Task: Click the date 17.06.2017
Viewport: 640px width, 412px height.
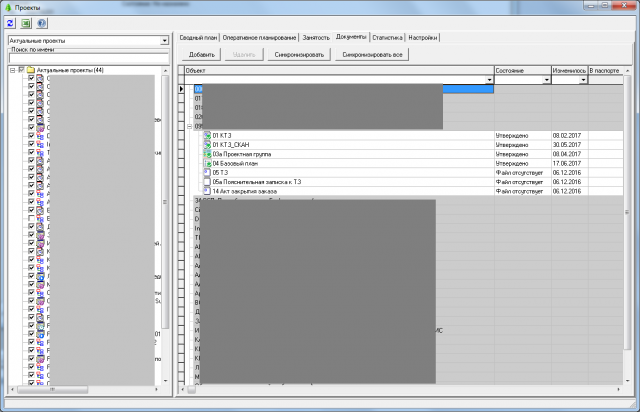Action: point(567,163)
